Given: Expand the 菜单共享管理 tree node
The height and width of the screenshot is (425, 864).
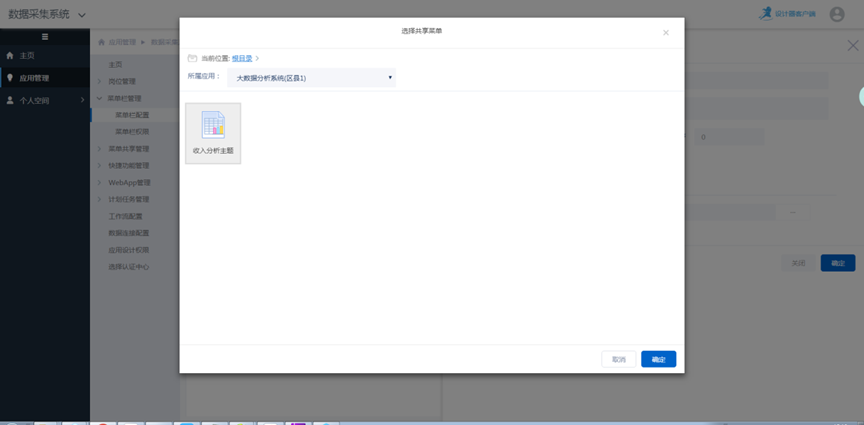Looking at the screenshot, I should (x=99, y=149).
